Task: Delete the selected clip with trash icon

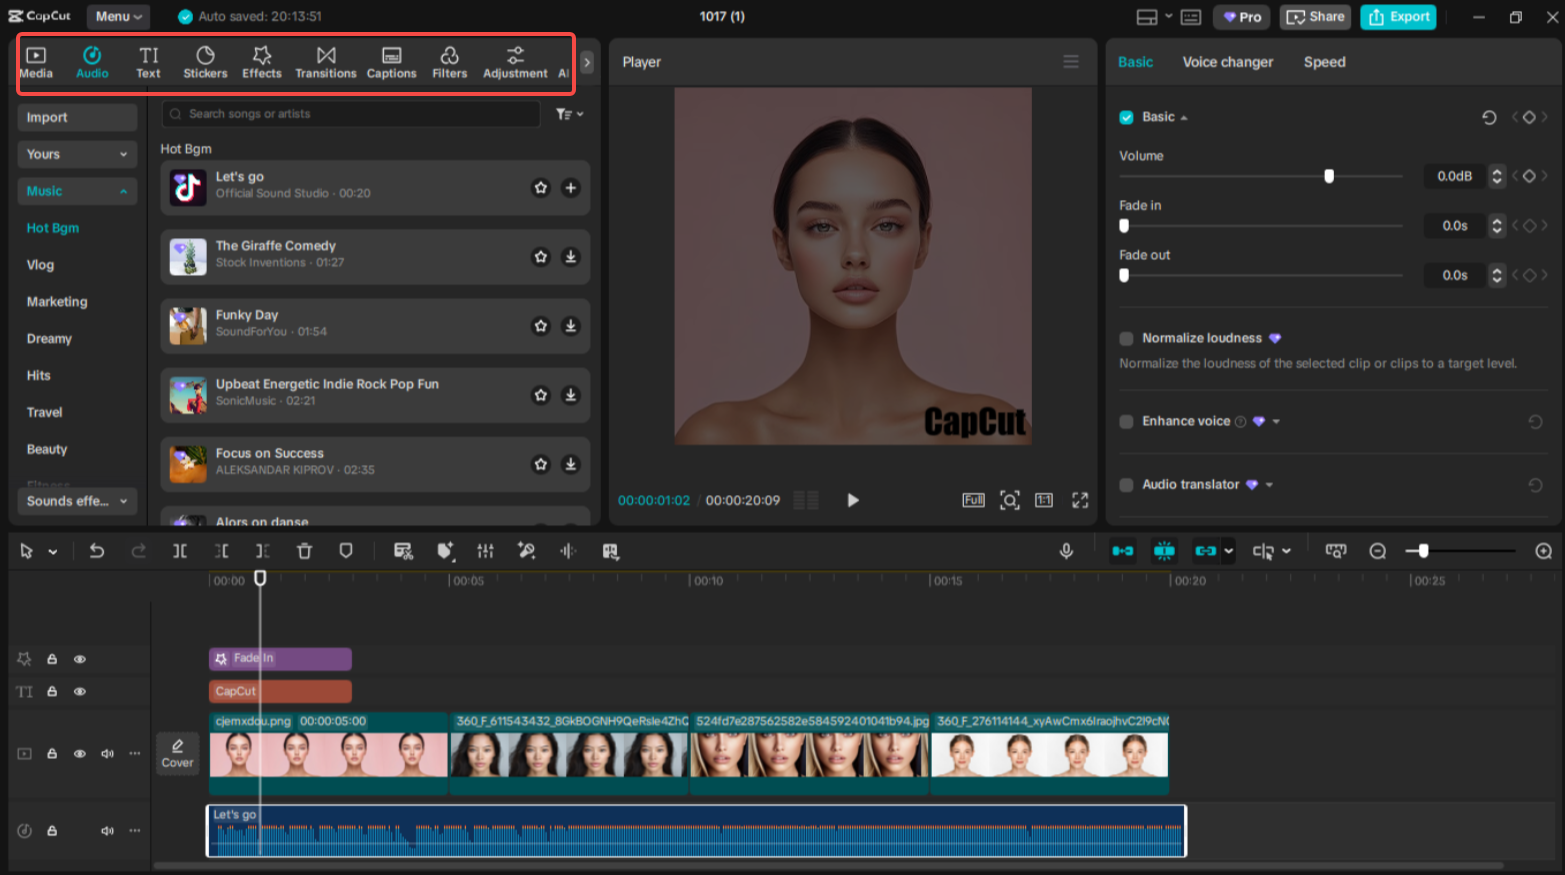Action: click(x=304, y=551)
